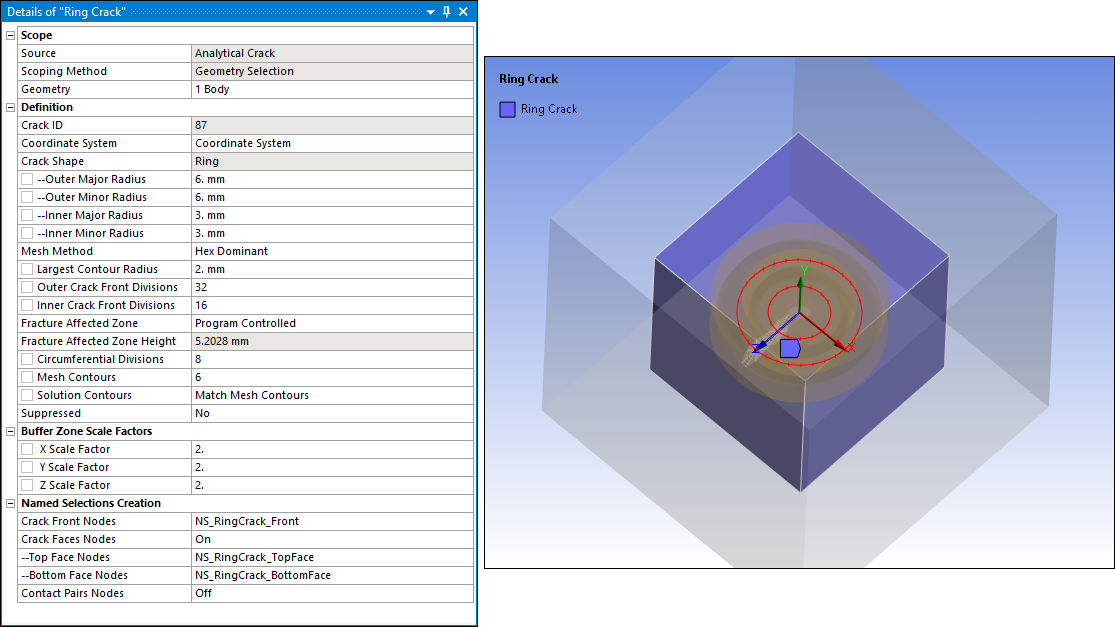1115x627 pixels.
Task: Edit the Crack Front Nodes name field
Action: point(331,521)
